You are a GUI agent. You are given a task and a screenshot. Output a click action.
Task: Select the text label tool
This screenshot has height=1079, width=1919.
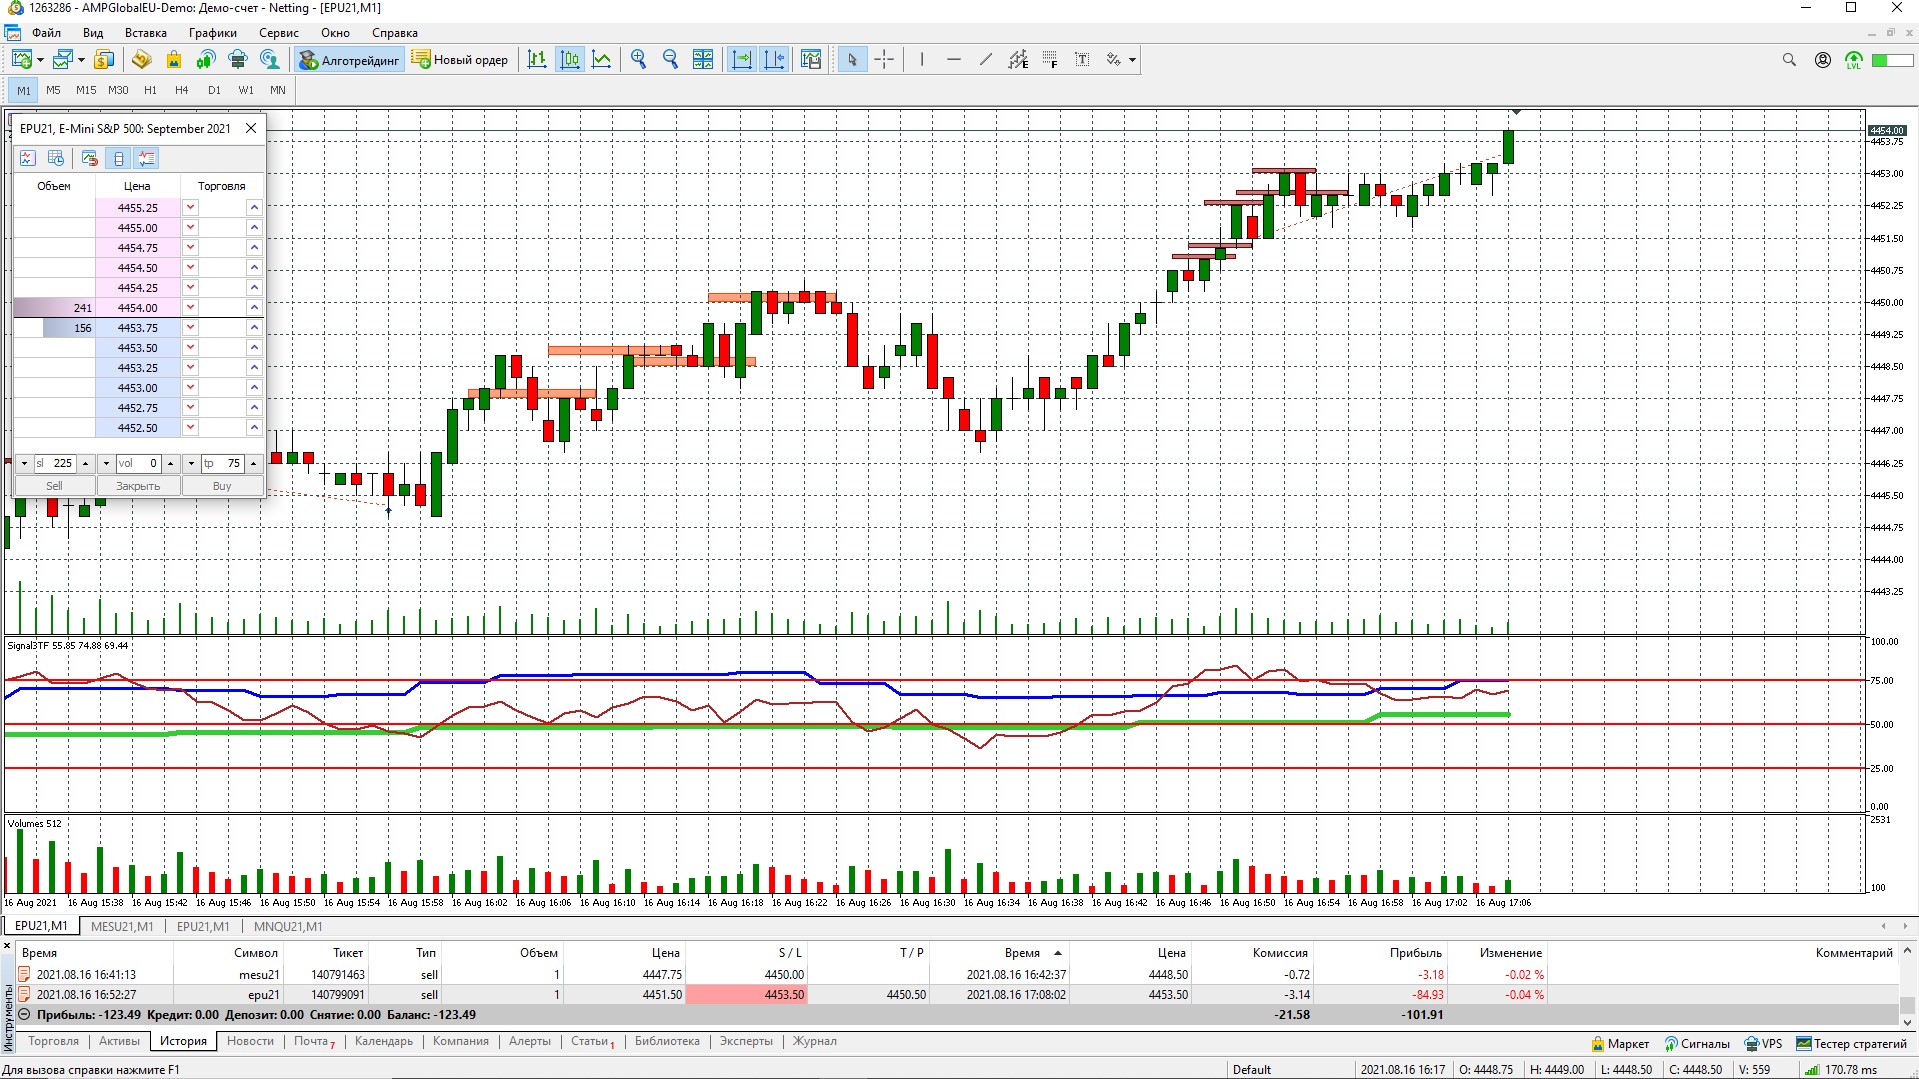pyautogui.click(x=1082, y=60)
